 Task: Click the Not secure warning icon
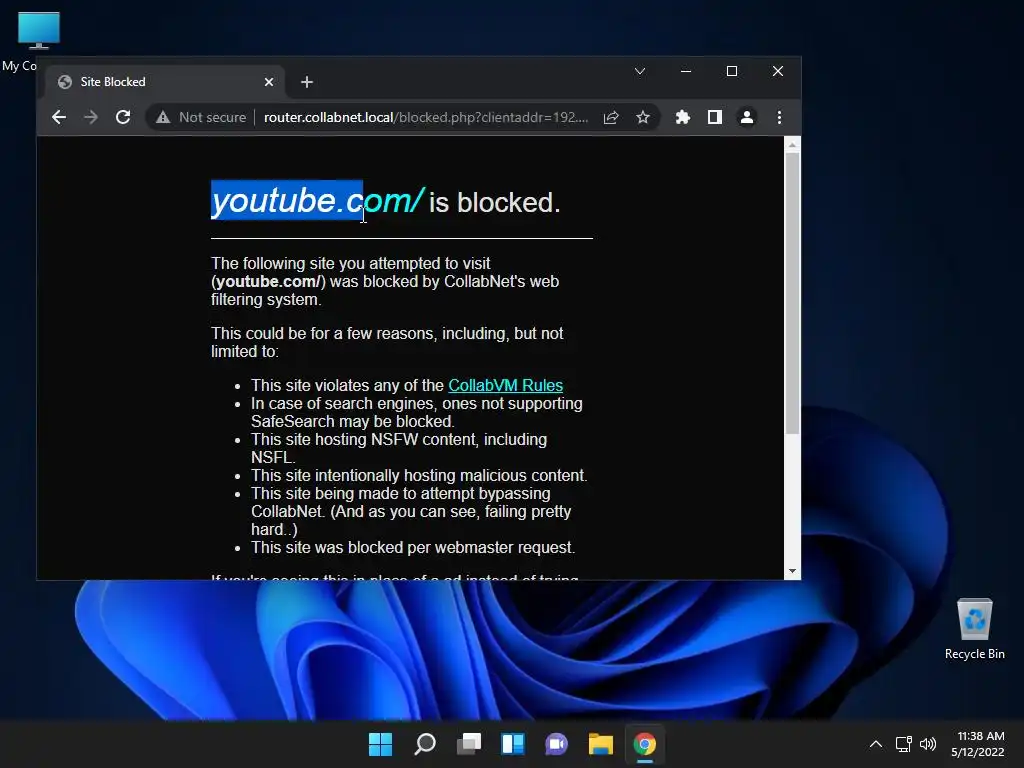[x=163, y=118]
